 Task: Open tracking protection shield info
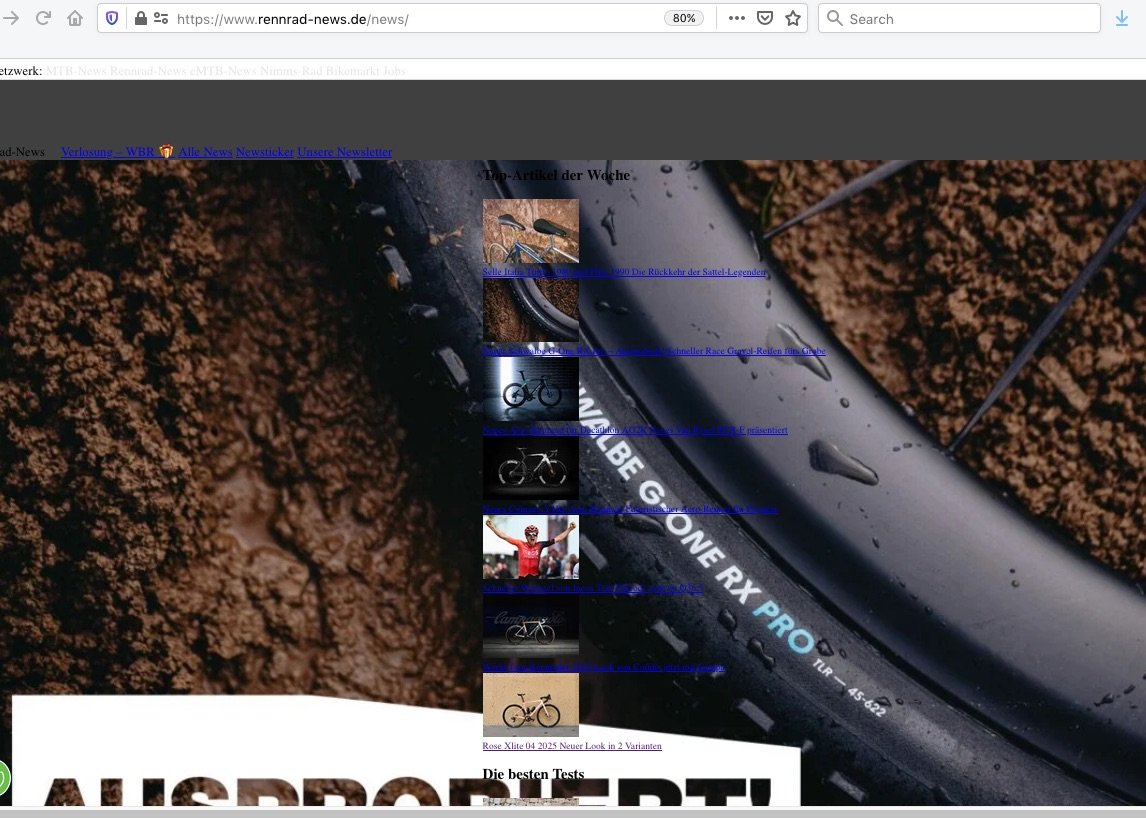pos(112,18)
